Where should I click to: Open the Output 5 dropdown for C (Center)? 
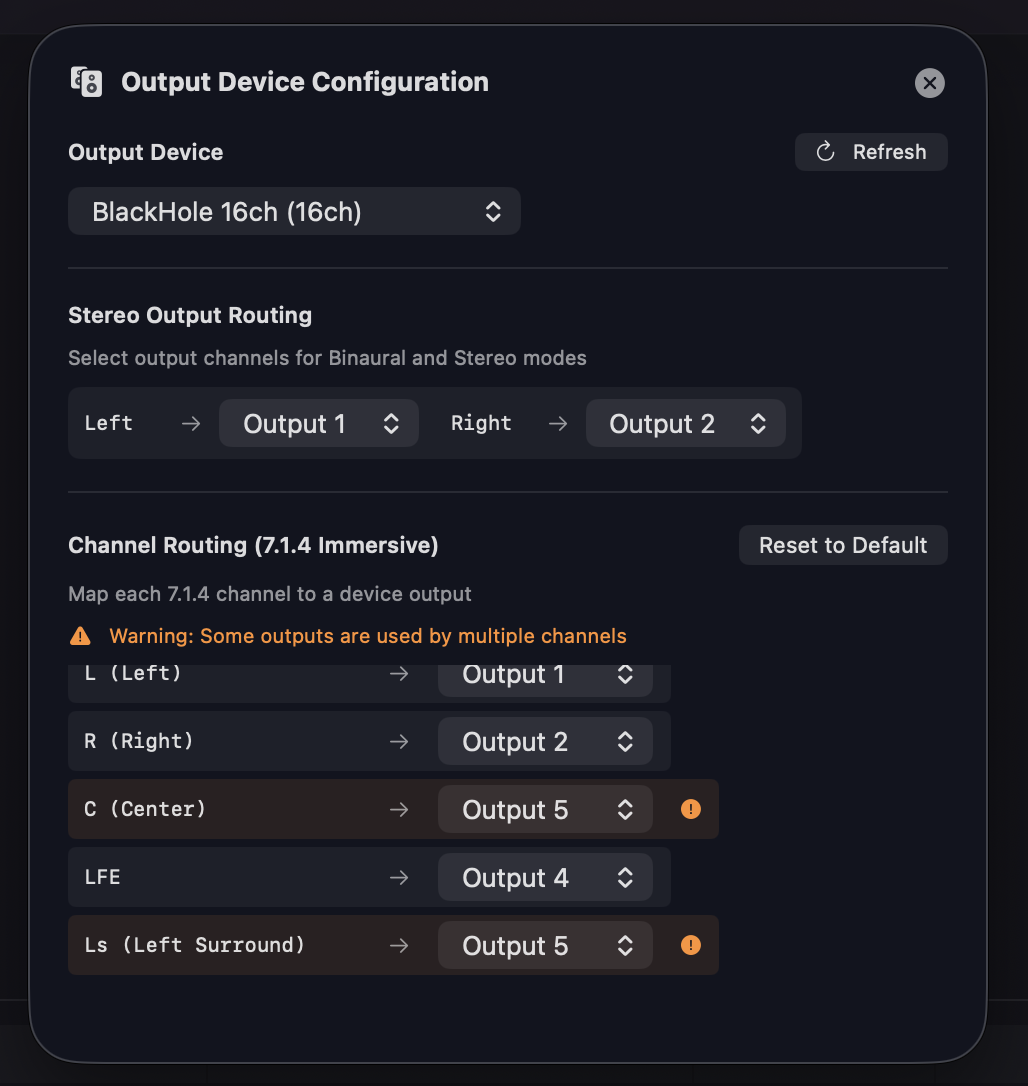pyautogui.click(x=545, y=809)
